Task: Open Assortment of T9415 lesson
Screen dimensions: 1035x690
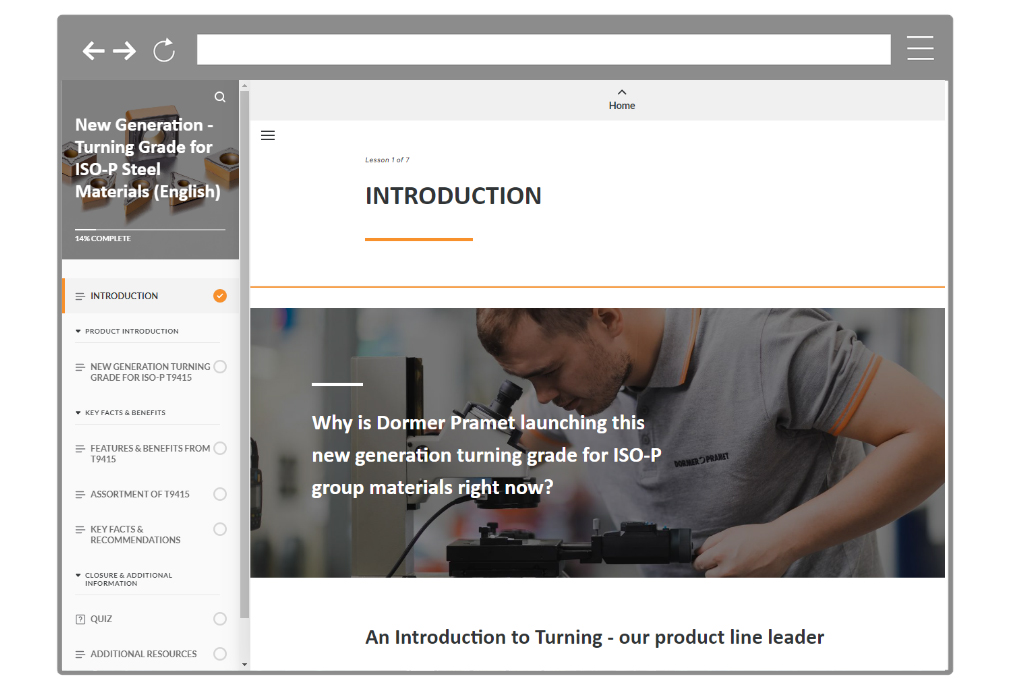Action: tap(140, 494)
